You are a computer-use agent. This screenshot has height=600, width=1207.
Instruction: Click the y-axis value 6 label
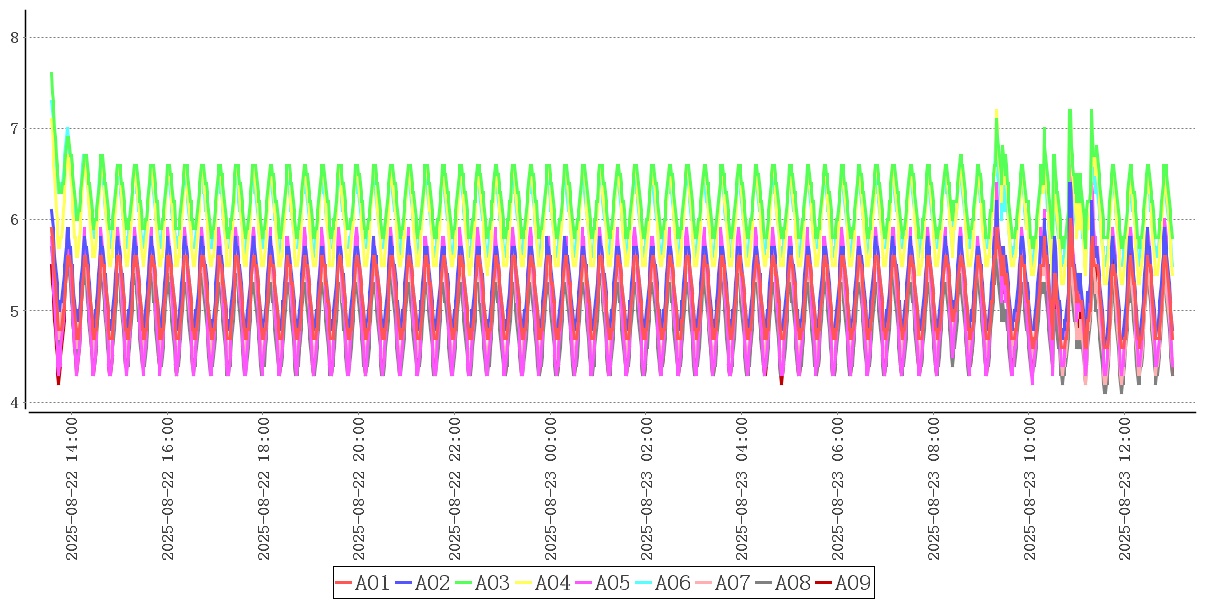coord(14,220)
